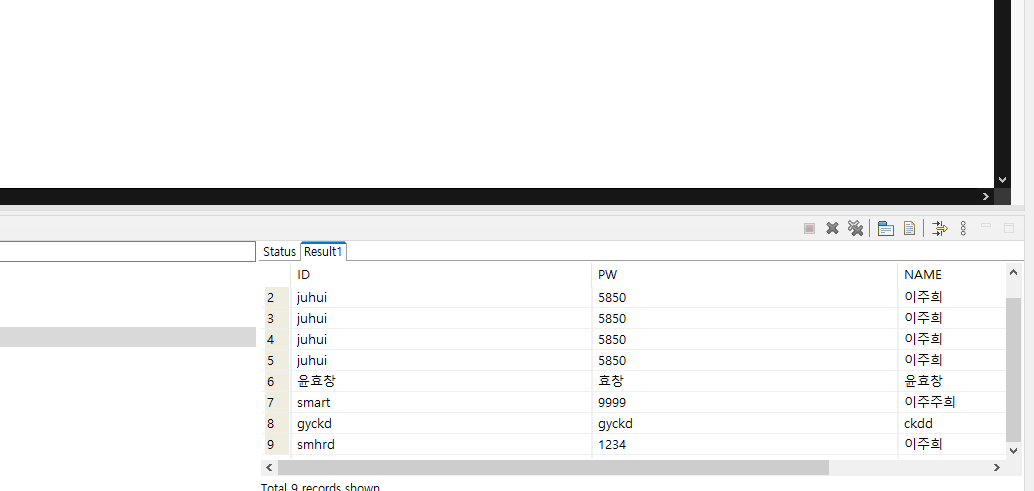Image resolution: width=1034 pixels, height=491 pixels.
Task: Click the results table horizontal scrollbar thumb
Action: (553, 467)
